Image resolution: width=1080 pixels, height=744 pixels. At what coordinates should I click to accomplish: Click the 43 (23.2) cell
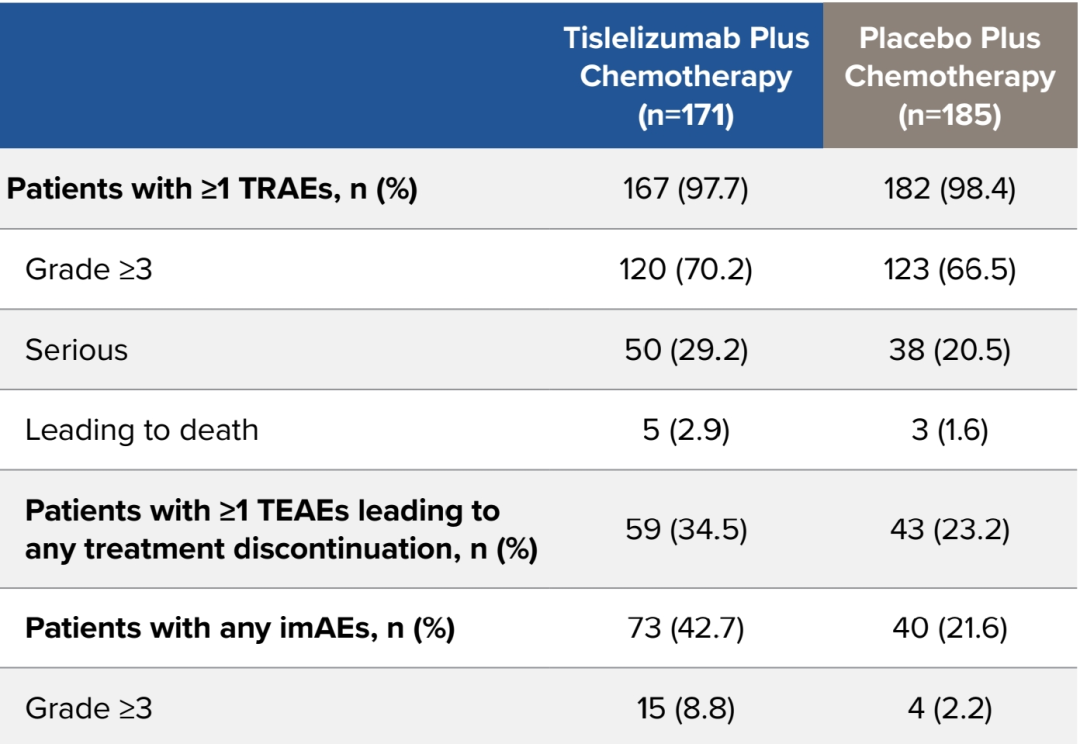point(950,529)
